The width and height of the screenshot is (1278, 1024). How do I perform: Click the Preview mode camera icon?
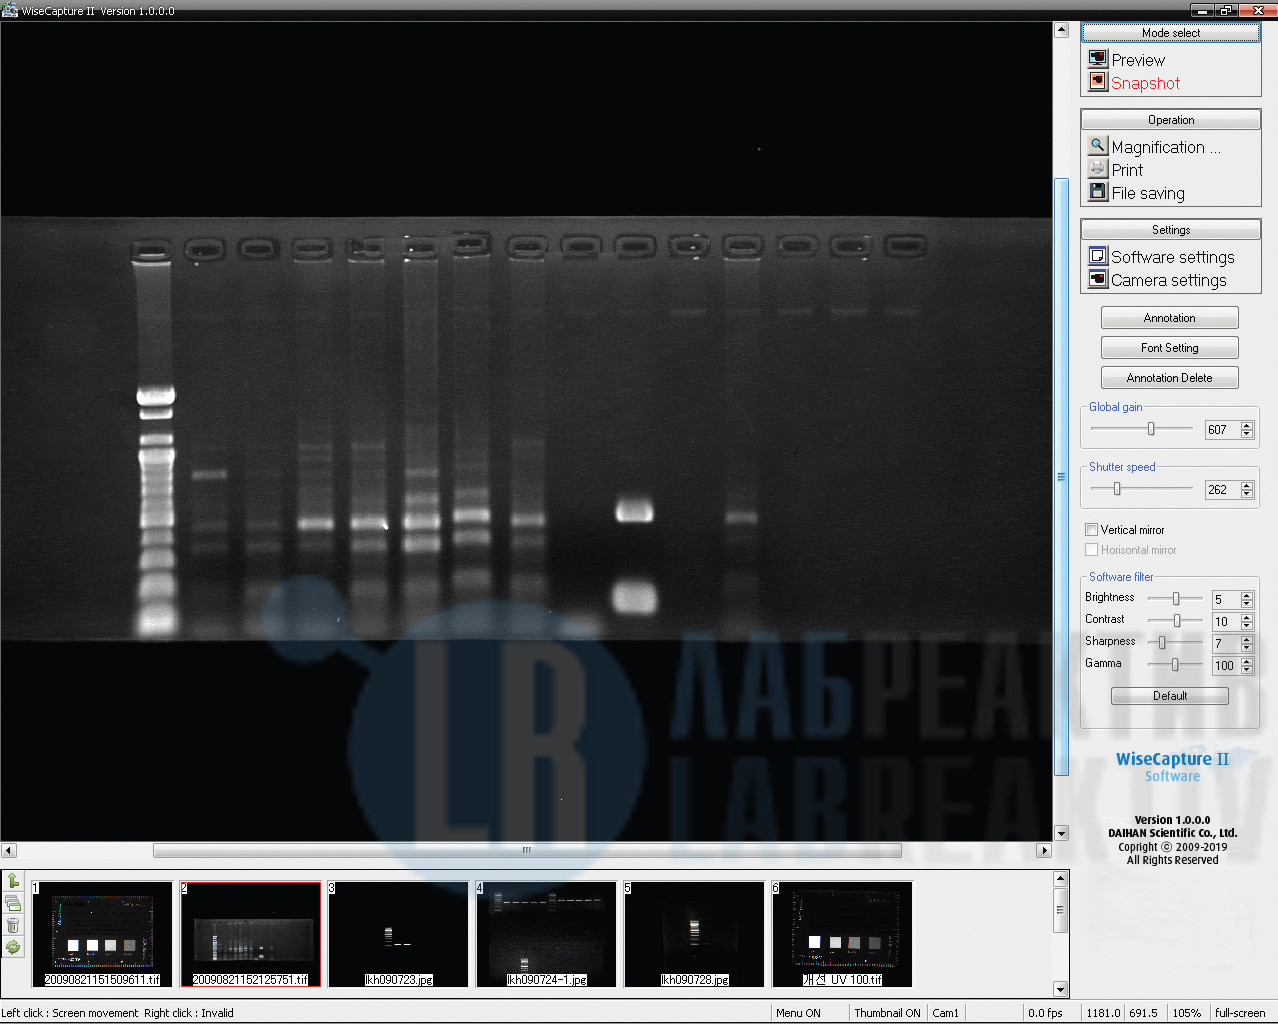pyautogui.click(x=1097, y=59)
